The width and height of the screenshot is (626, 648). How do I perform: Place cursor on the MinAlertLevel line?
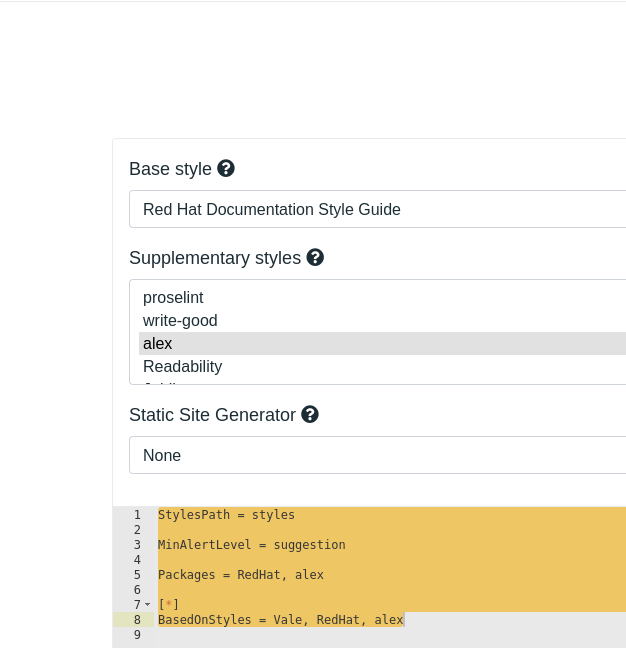(x=251, y=545)
